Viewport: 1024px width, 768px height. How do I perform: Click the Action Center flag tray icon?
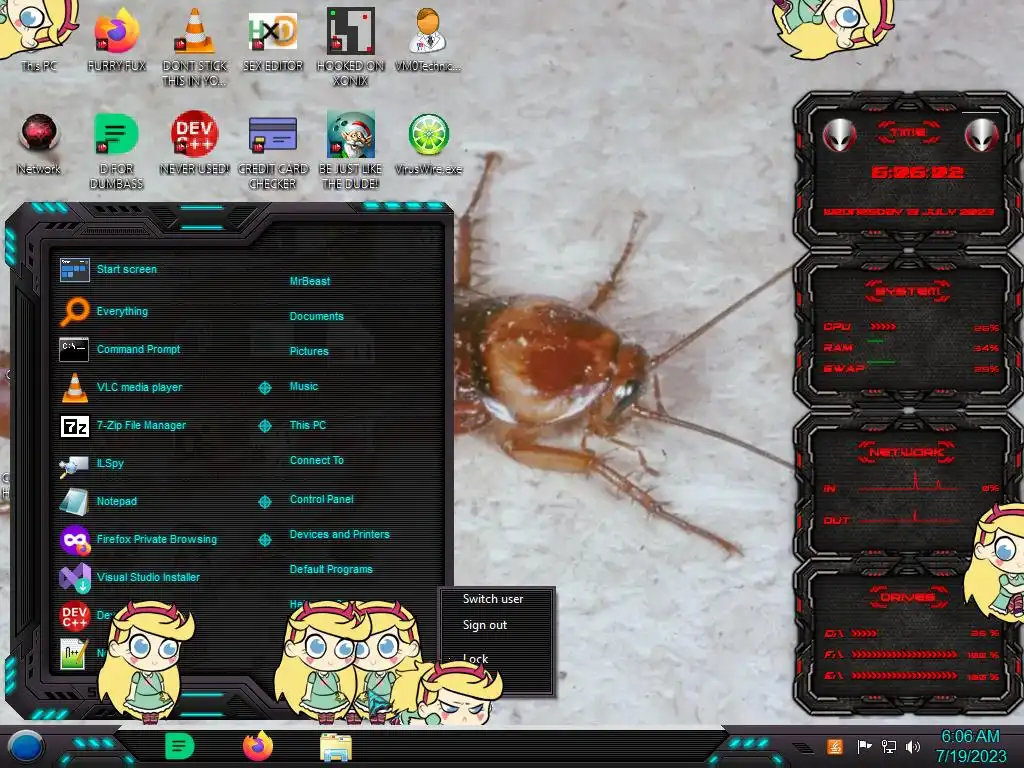click(865, 746)
